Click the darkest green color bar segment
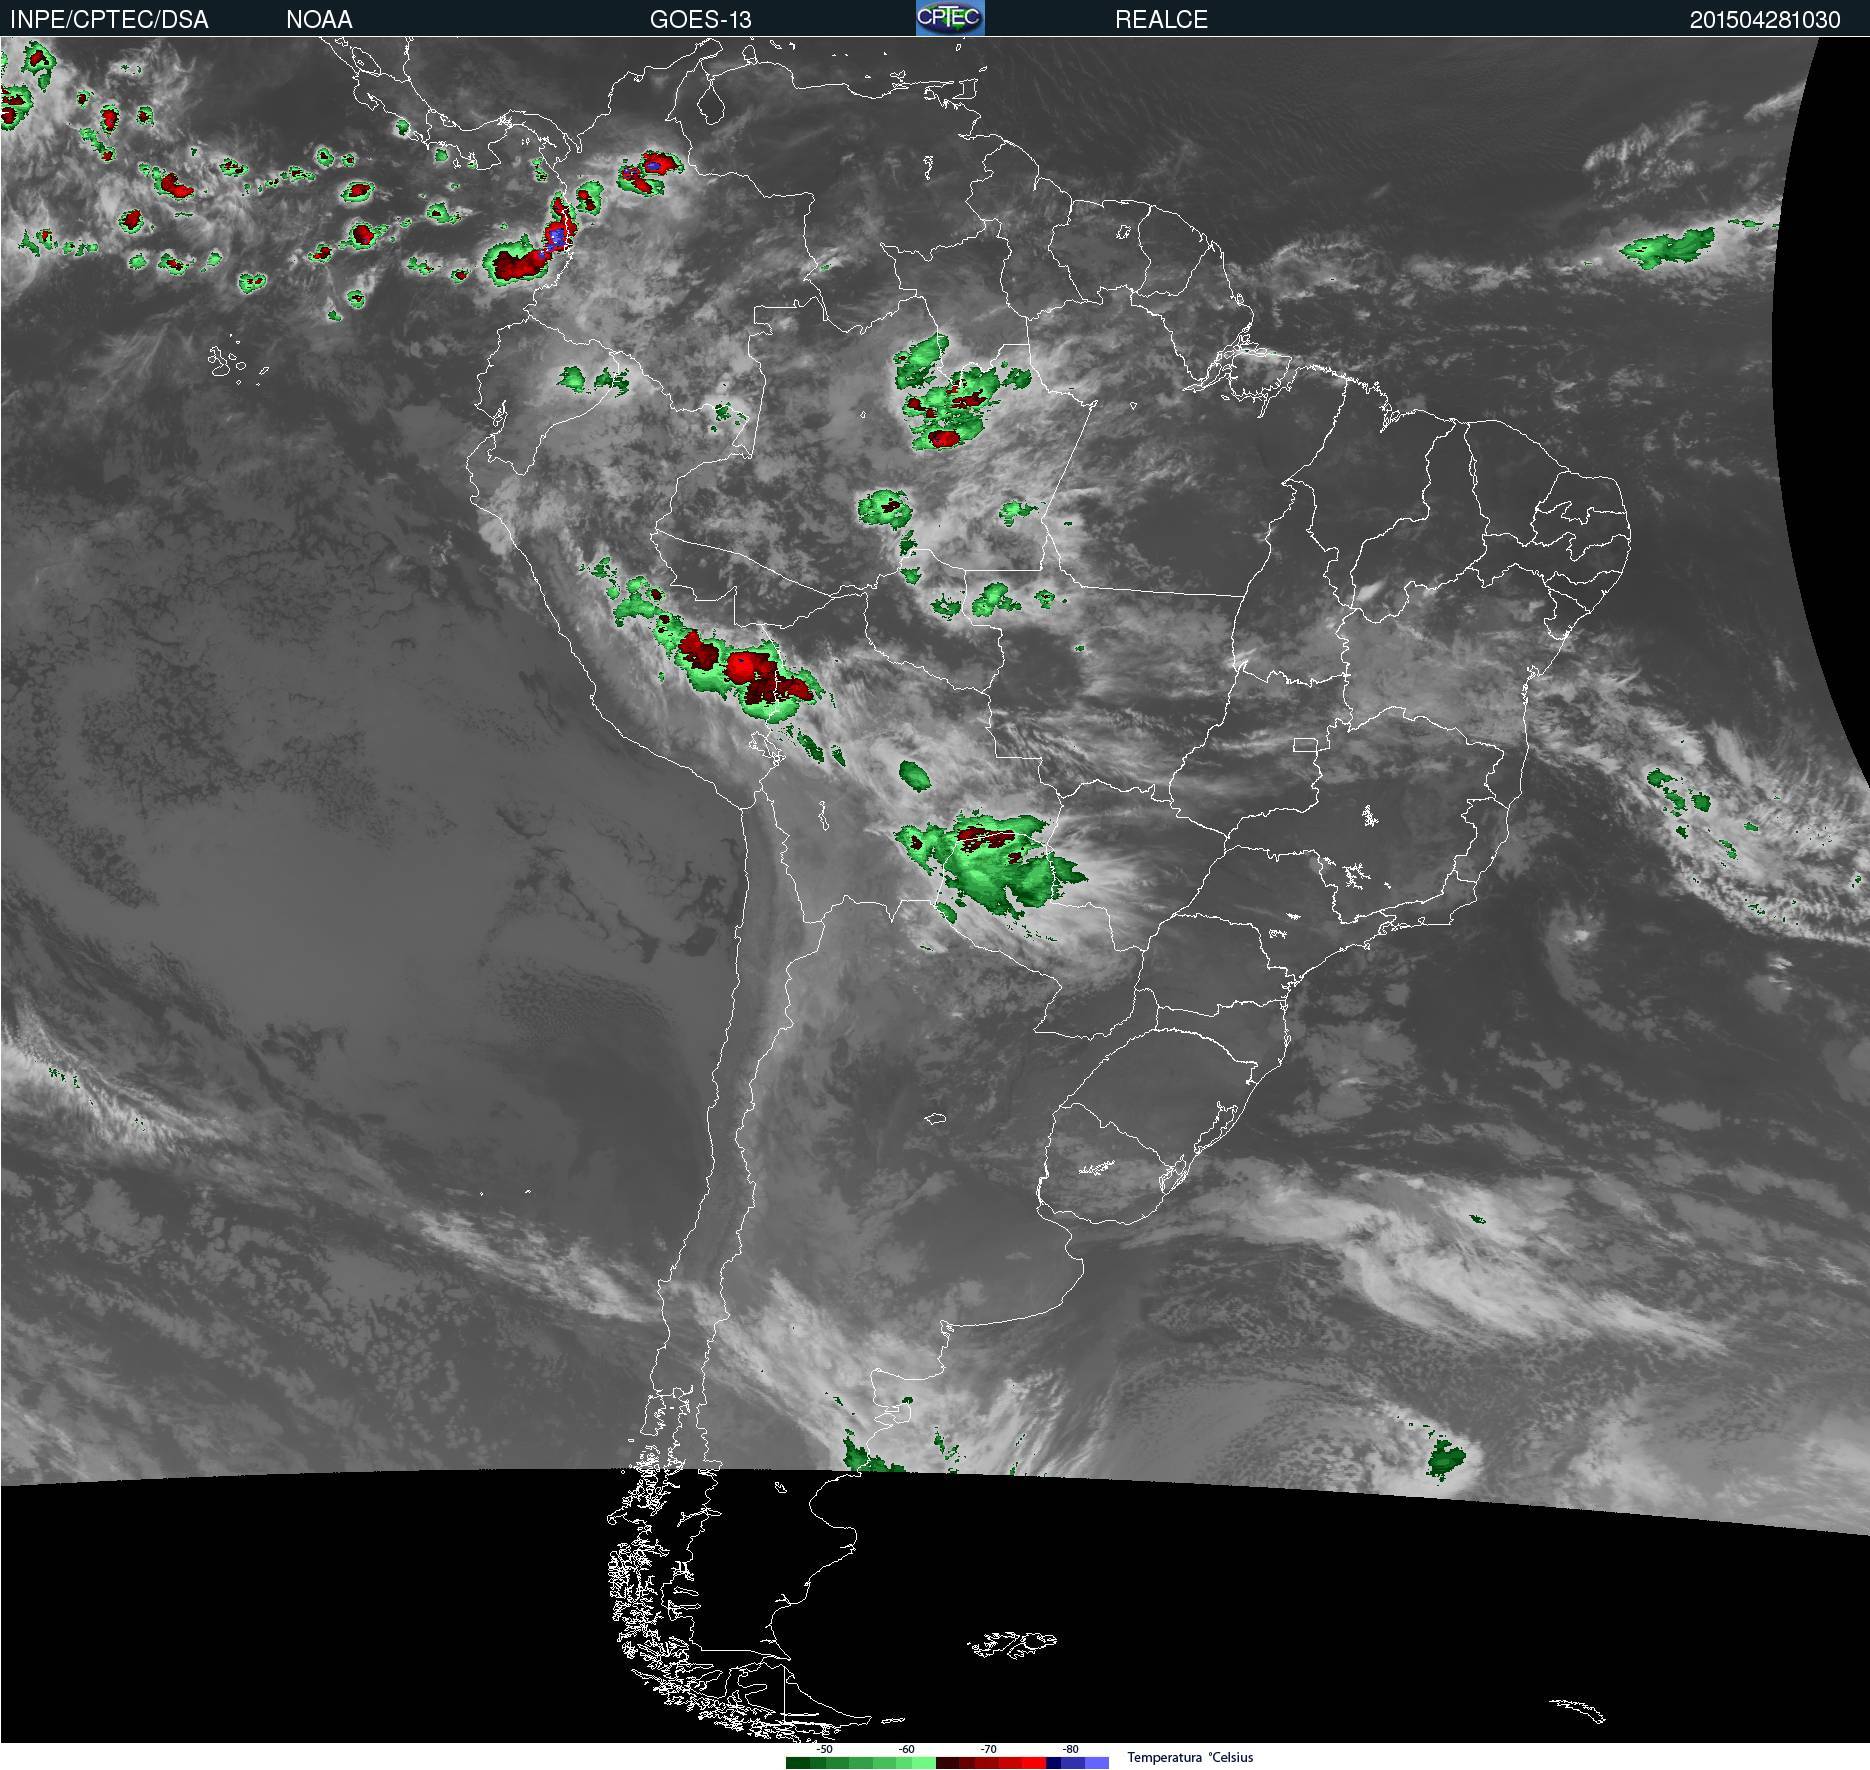Image resolution: width=1870 pixels, height=1770 pixels. click(x=798, y=1763)
